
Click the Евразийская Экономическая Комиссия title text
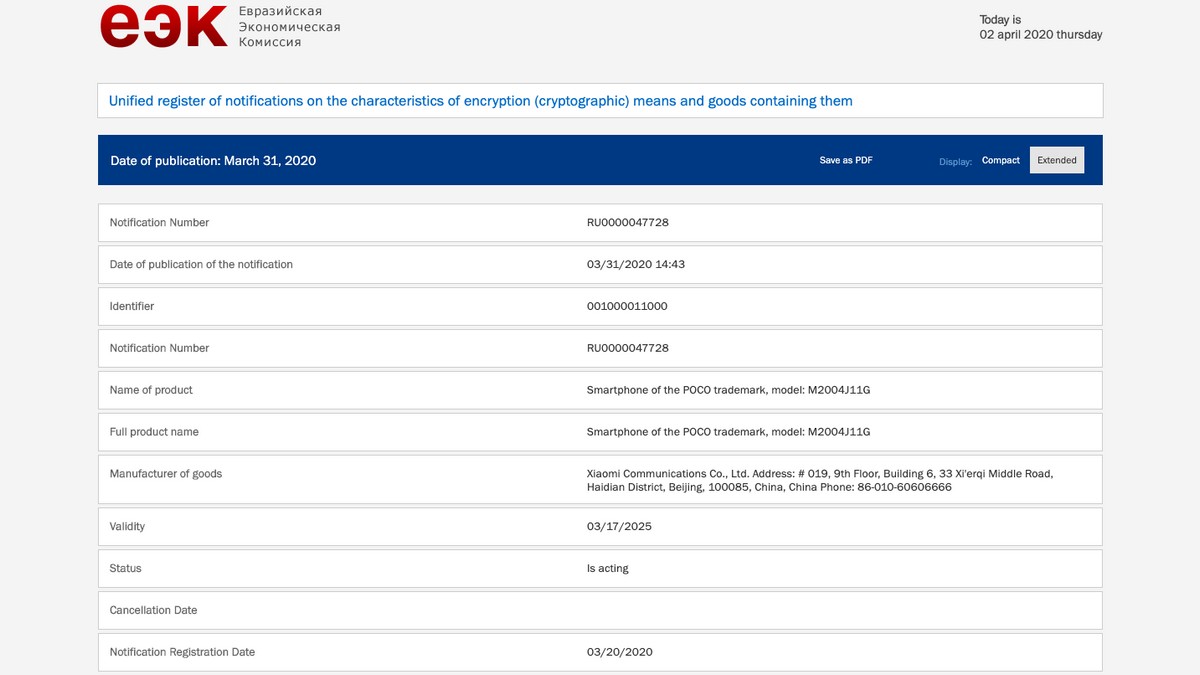click(289, 26)
